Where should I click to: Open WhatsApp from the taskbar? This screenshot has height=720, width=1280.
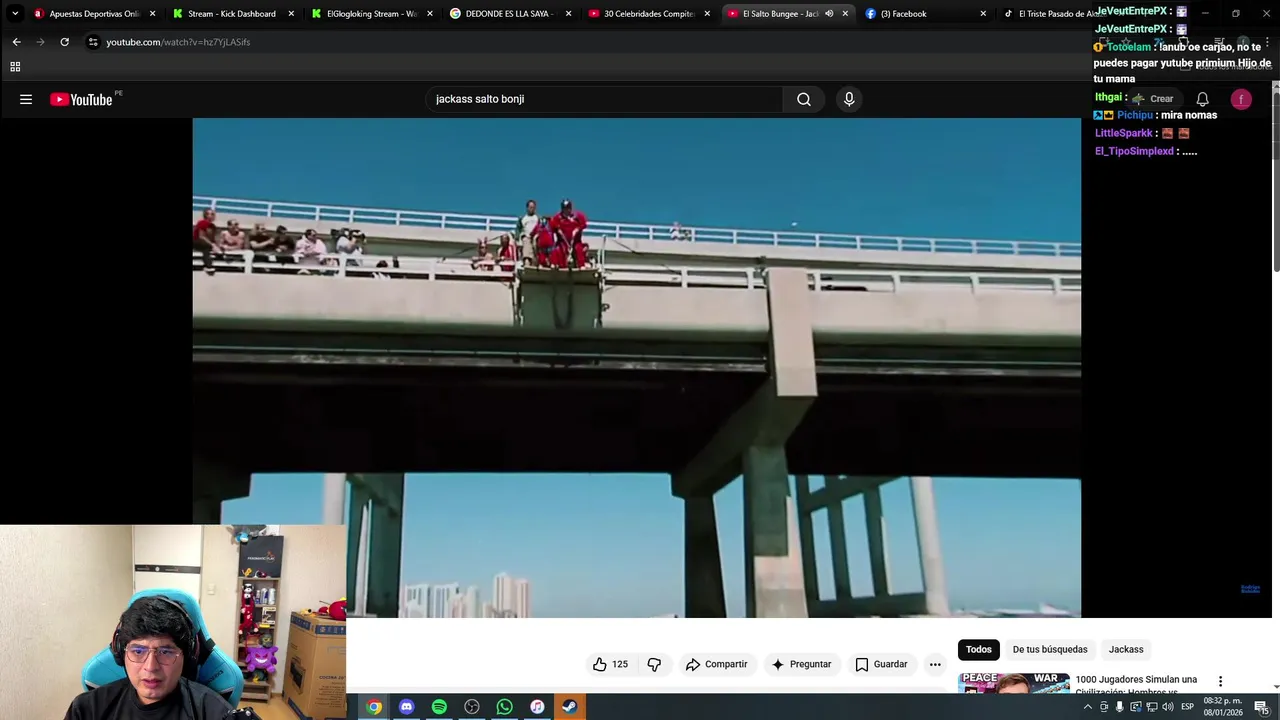pyautogui.click(x=504, y=707)
